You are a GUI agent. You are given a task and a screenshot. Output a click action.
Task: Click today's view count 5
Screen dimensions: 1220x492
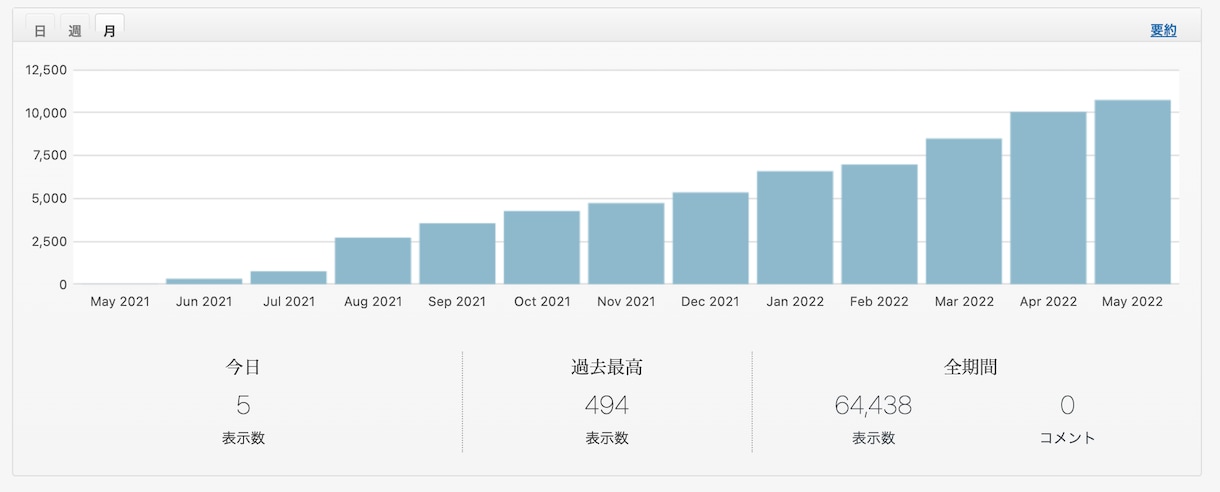click(x=243, y=405)
